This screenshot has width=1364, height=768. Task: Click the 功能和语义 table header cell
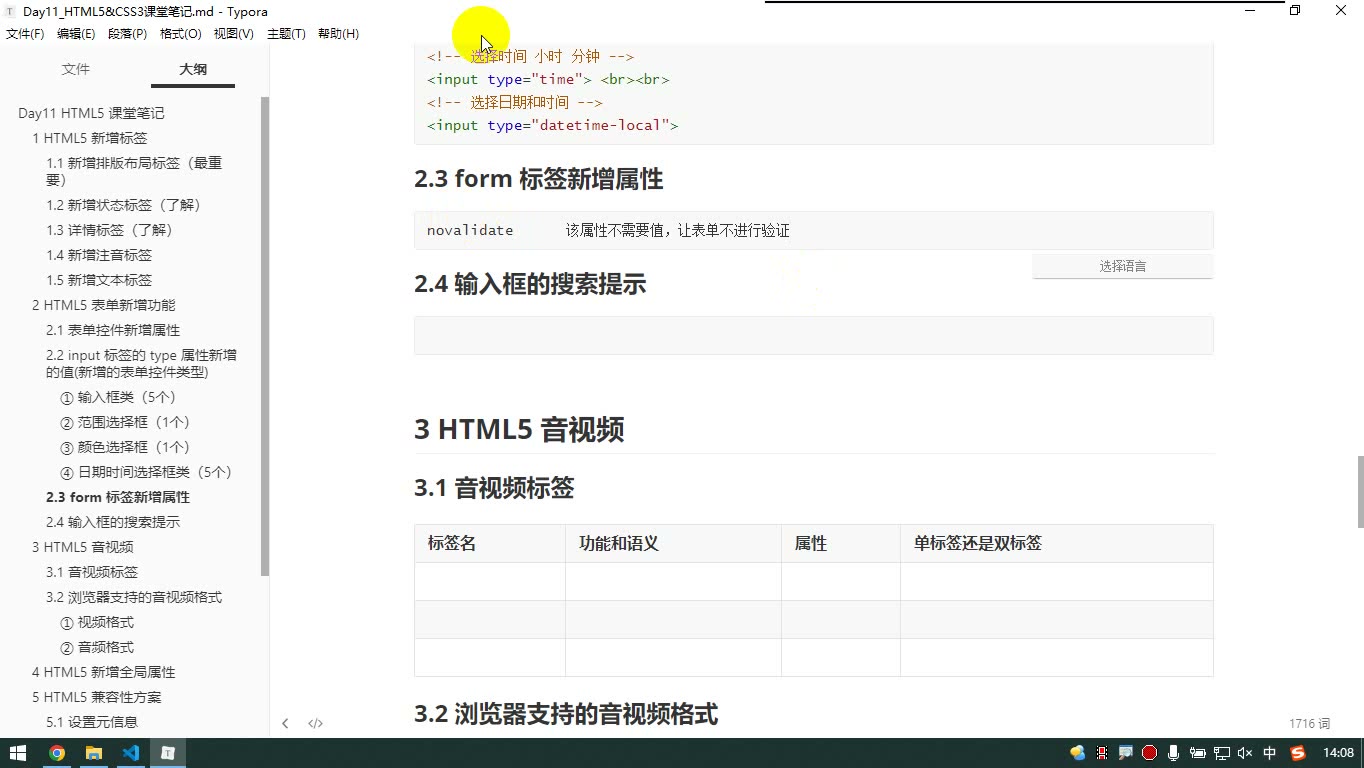(673, 544)
